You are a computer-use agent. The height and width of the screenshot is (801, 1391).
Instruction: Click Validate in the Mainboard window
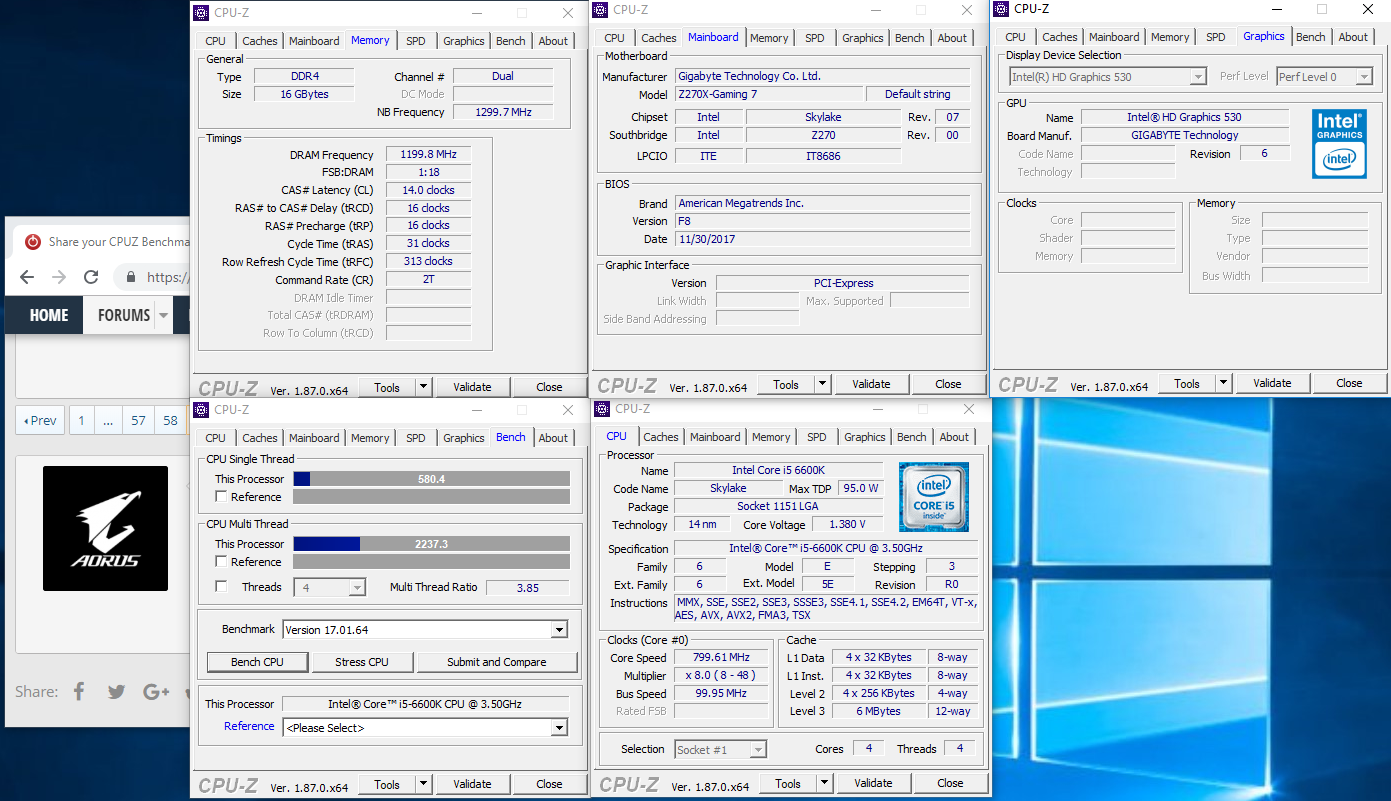pyautogui.click(x=871, y=384)
